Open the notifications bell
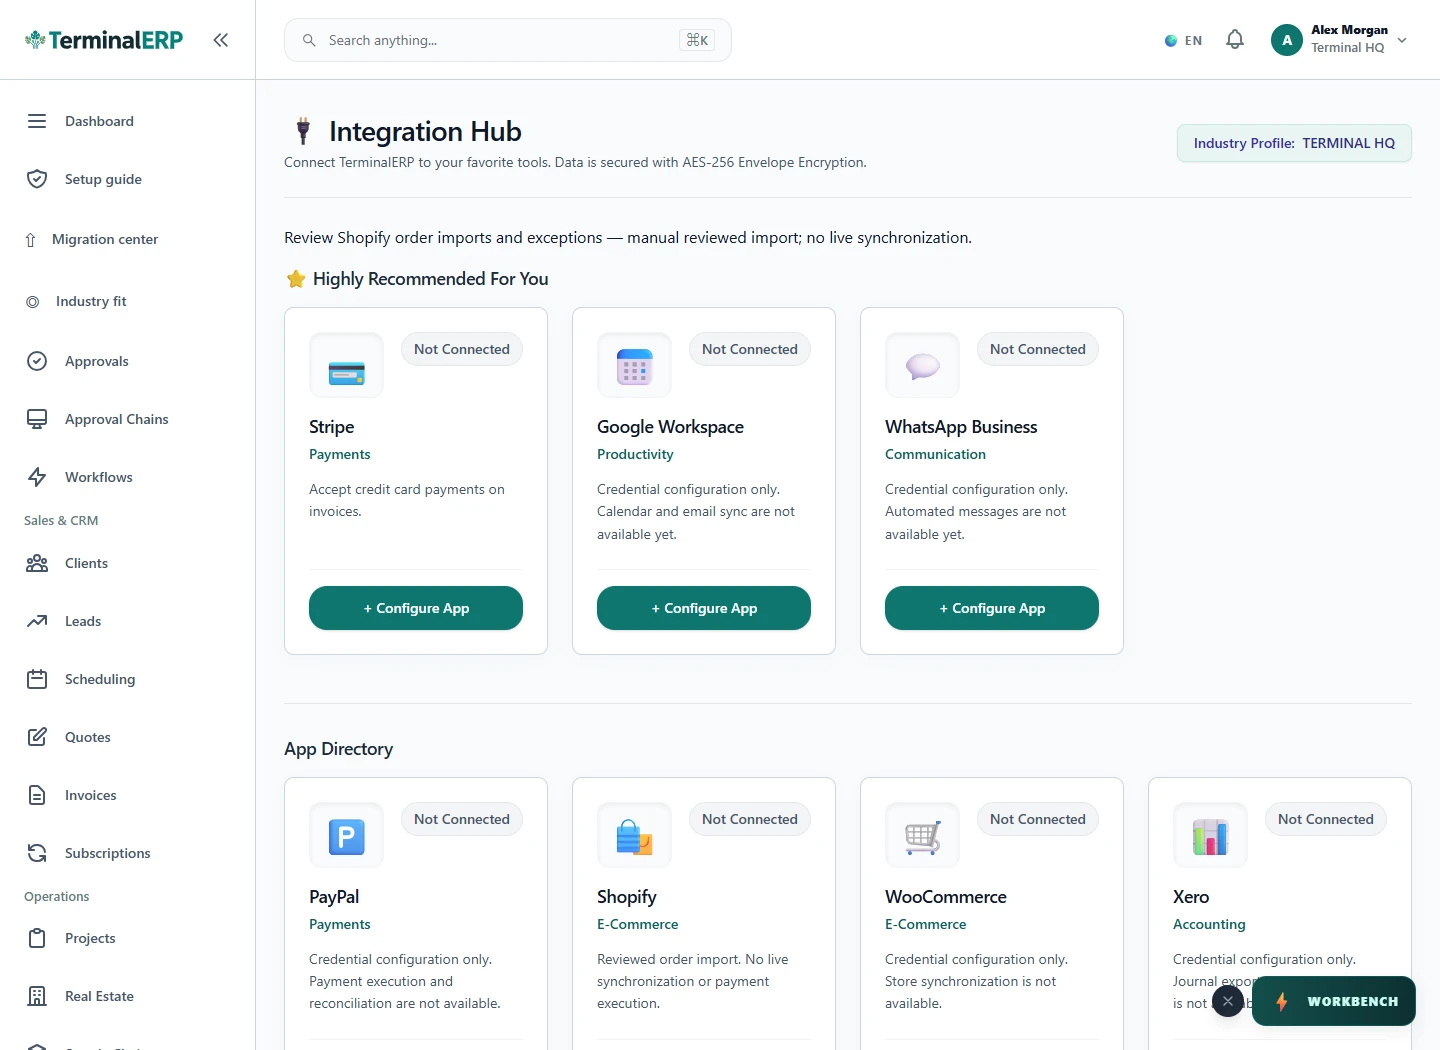This screenshot has width=1440, height=1050. pyautogui.click(x=1235, y=40)
